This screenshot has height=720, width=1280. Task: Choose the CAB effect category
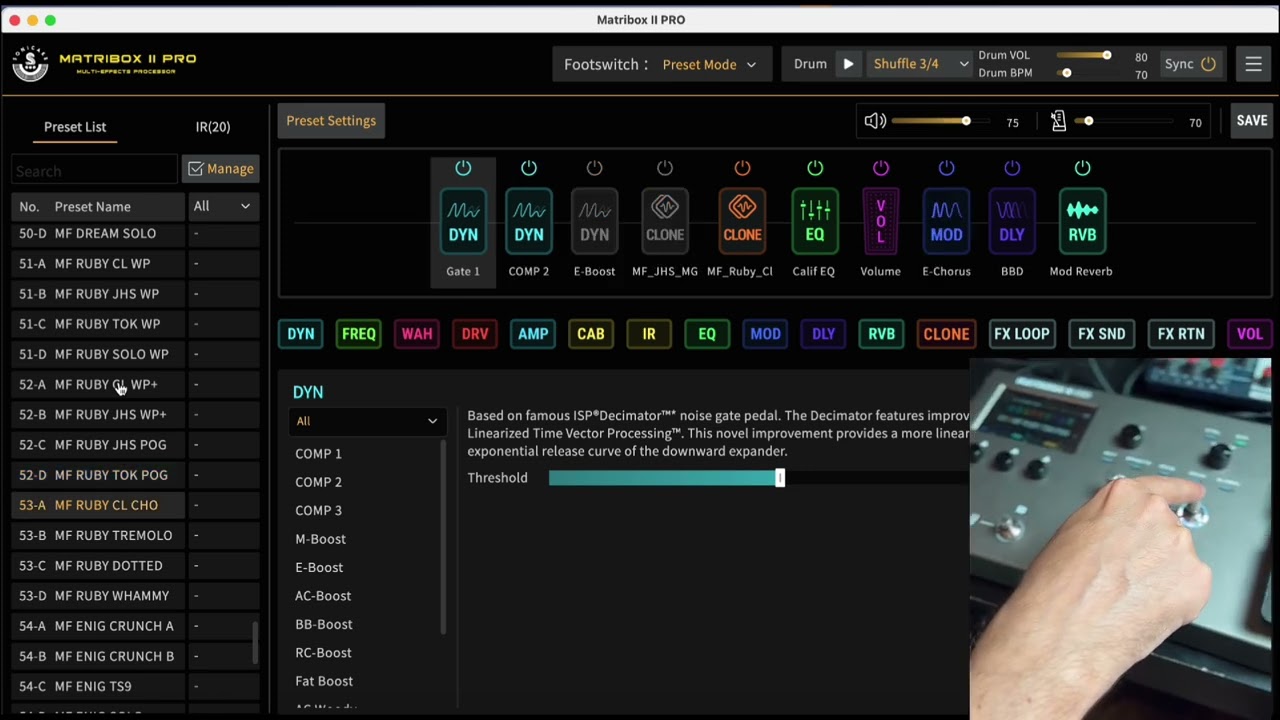(591, 334)
